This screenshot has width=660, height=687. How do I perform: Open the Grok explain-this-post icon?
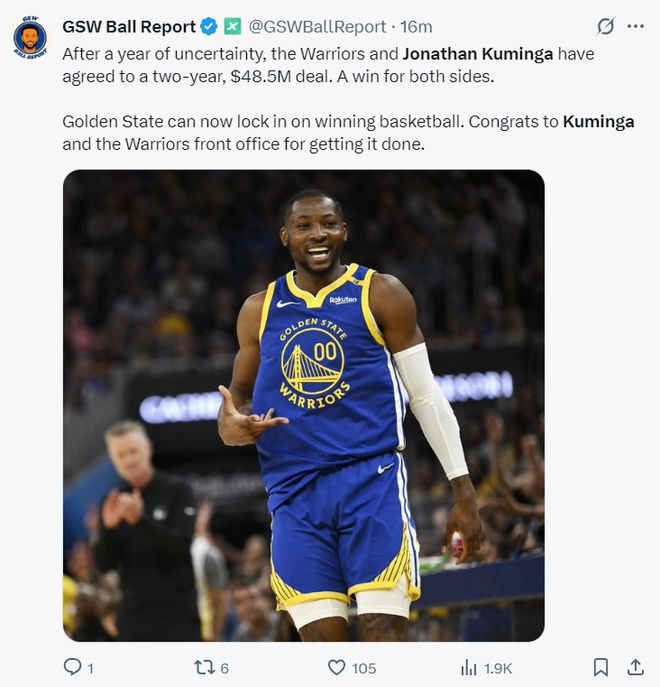coord(605,27)
